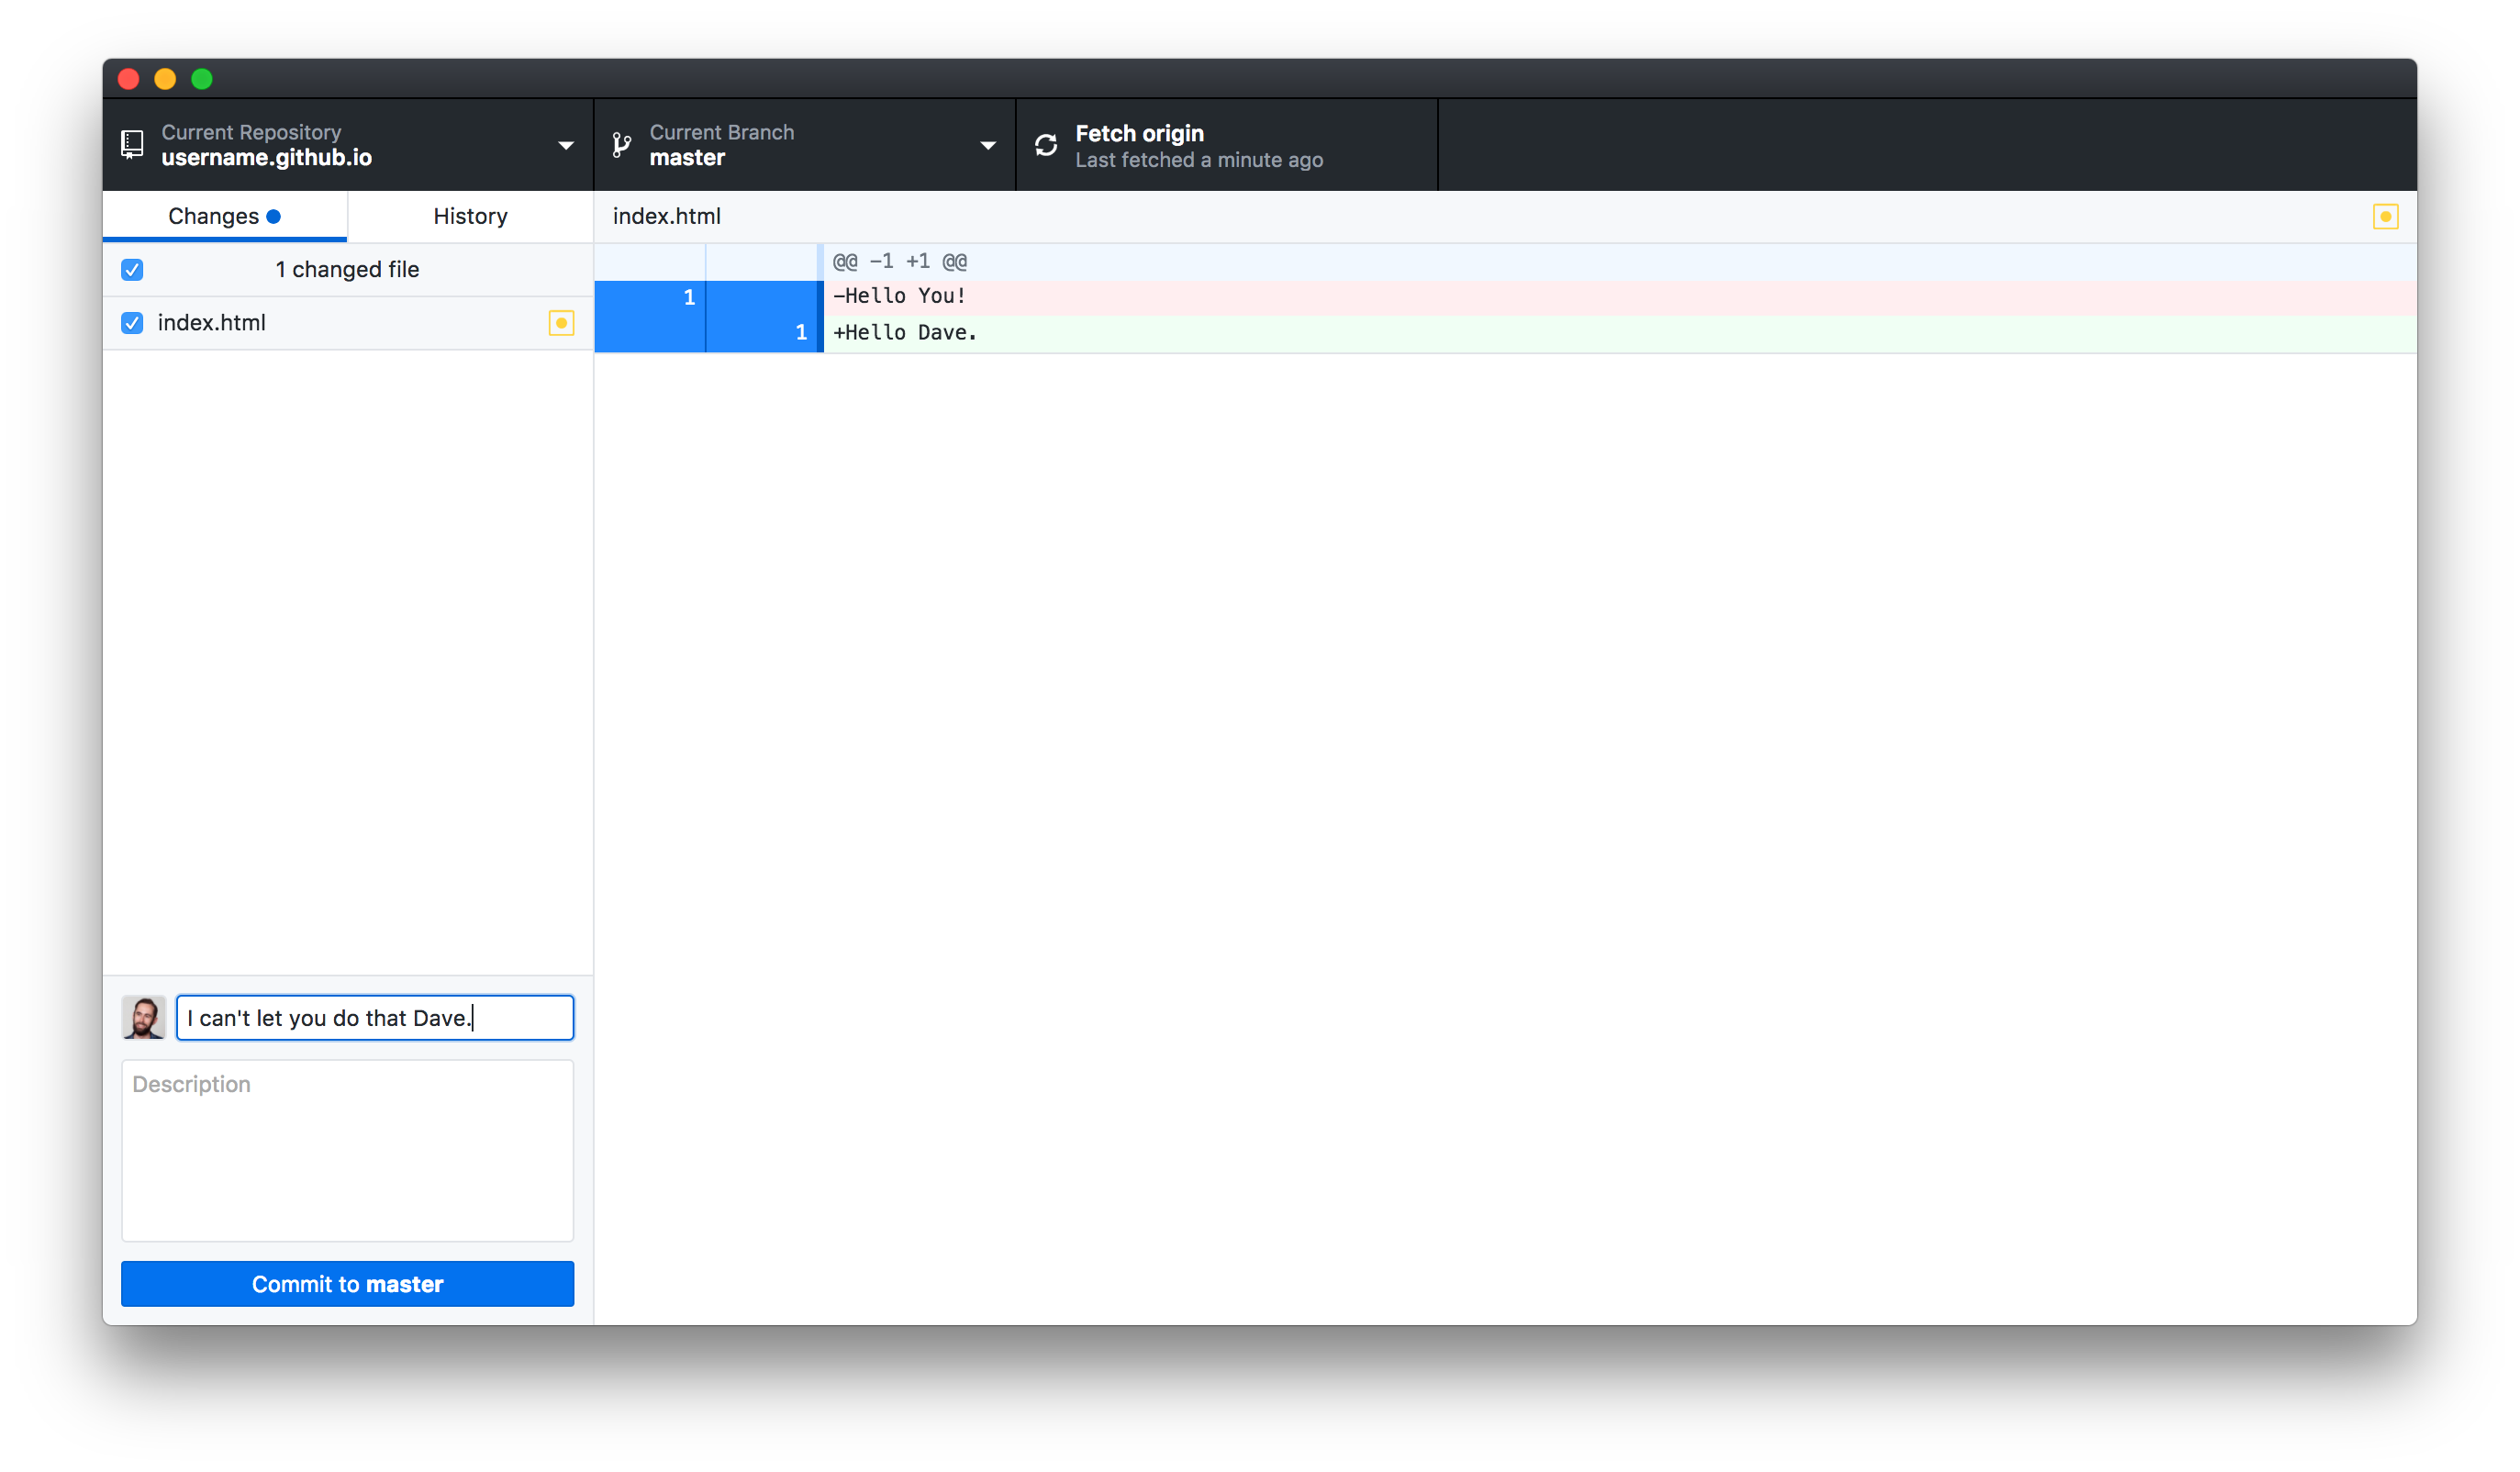Click '1 changed file' label

[x=347, y=270]
